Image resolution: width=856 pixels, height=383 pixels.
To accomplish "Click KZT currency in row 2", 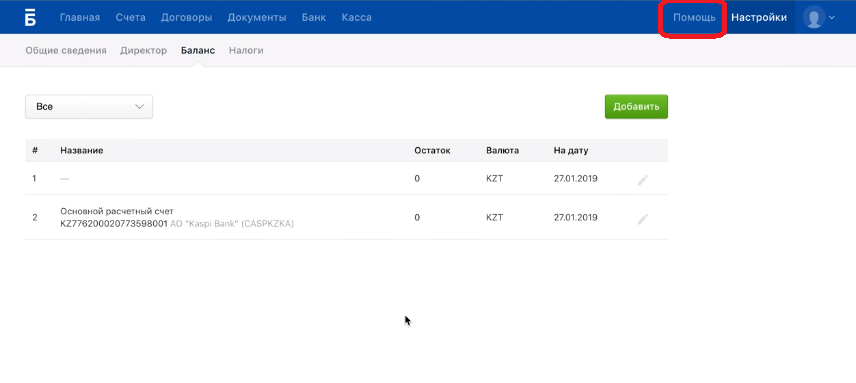I will (495, 217).
